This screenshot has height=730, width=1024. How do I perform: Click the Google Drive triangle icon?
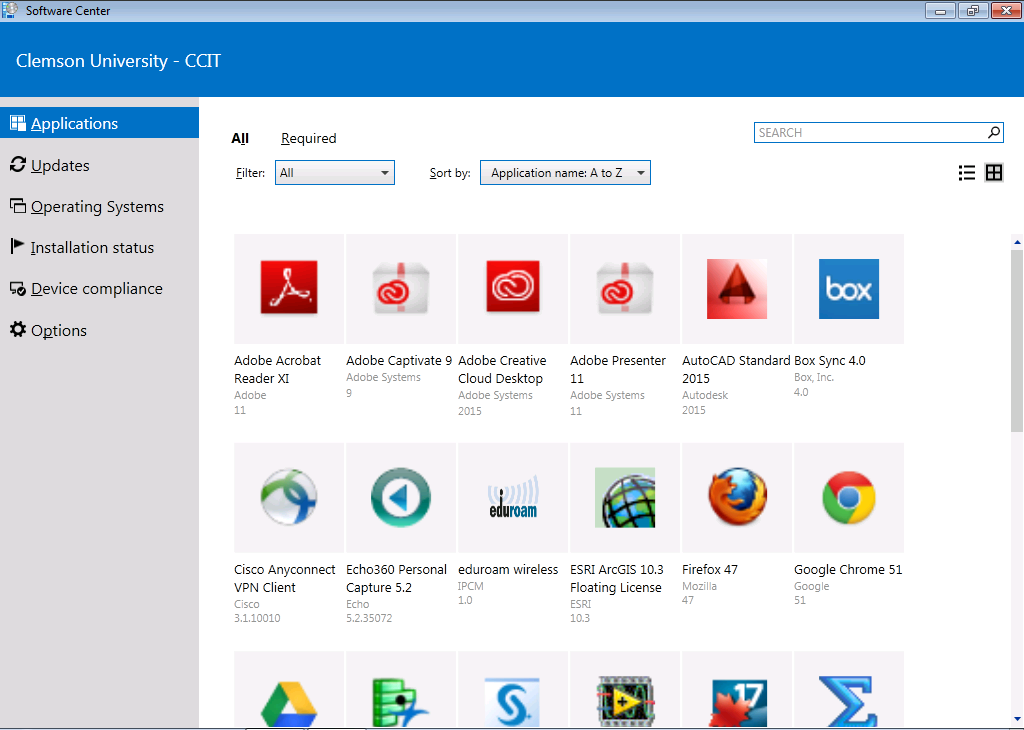(x=289, y=704)
